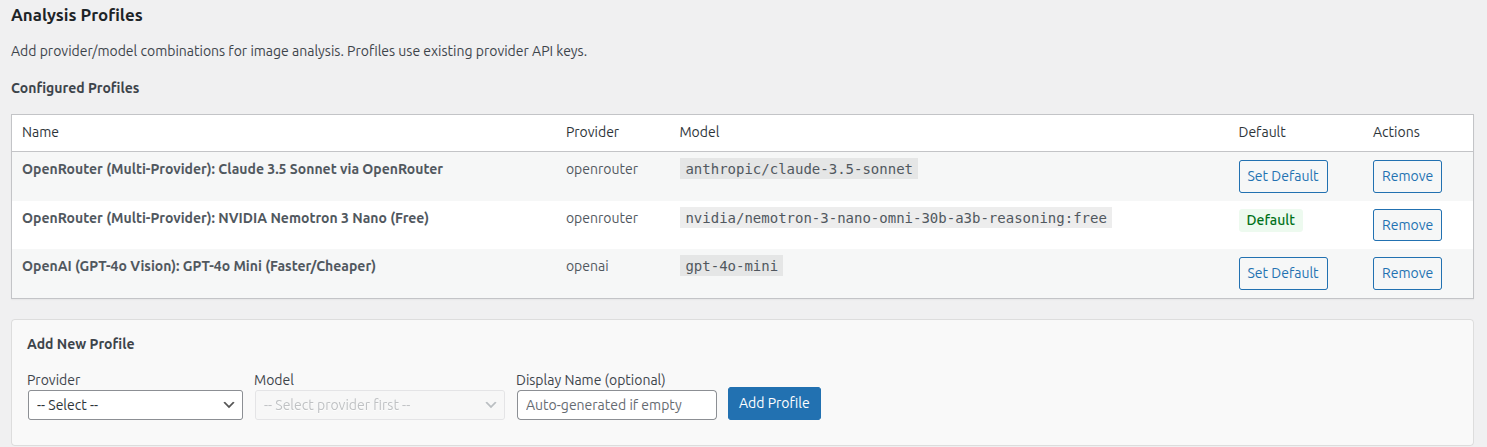
Task: Open the Provider select dropdown
Action: [x=135, y=405]
